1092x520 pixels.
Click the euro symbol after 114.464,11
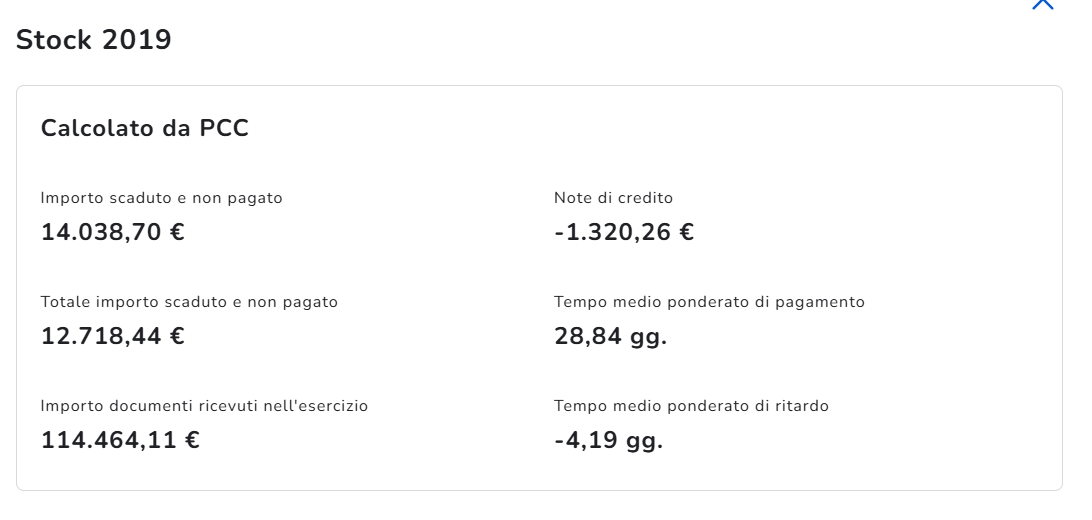pos(191,440)
